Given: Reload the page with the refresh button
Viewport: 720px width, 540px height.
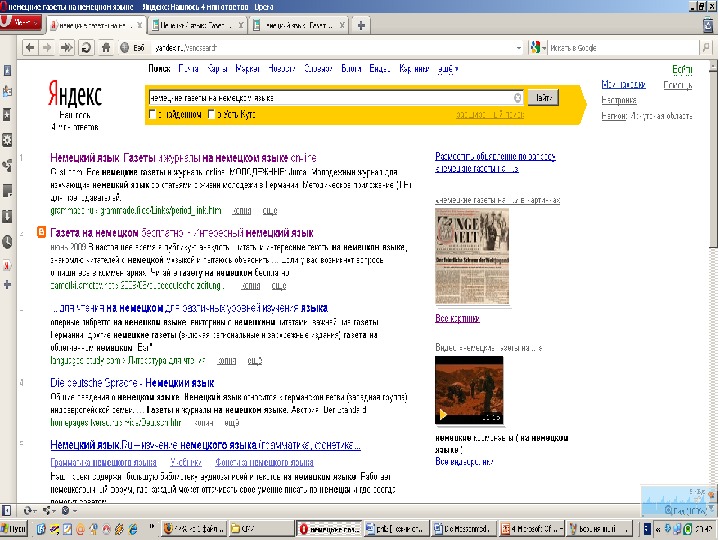Looking at the screenshot, I should click(86, 47).
